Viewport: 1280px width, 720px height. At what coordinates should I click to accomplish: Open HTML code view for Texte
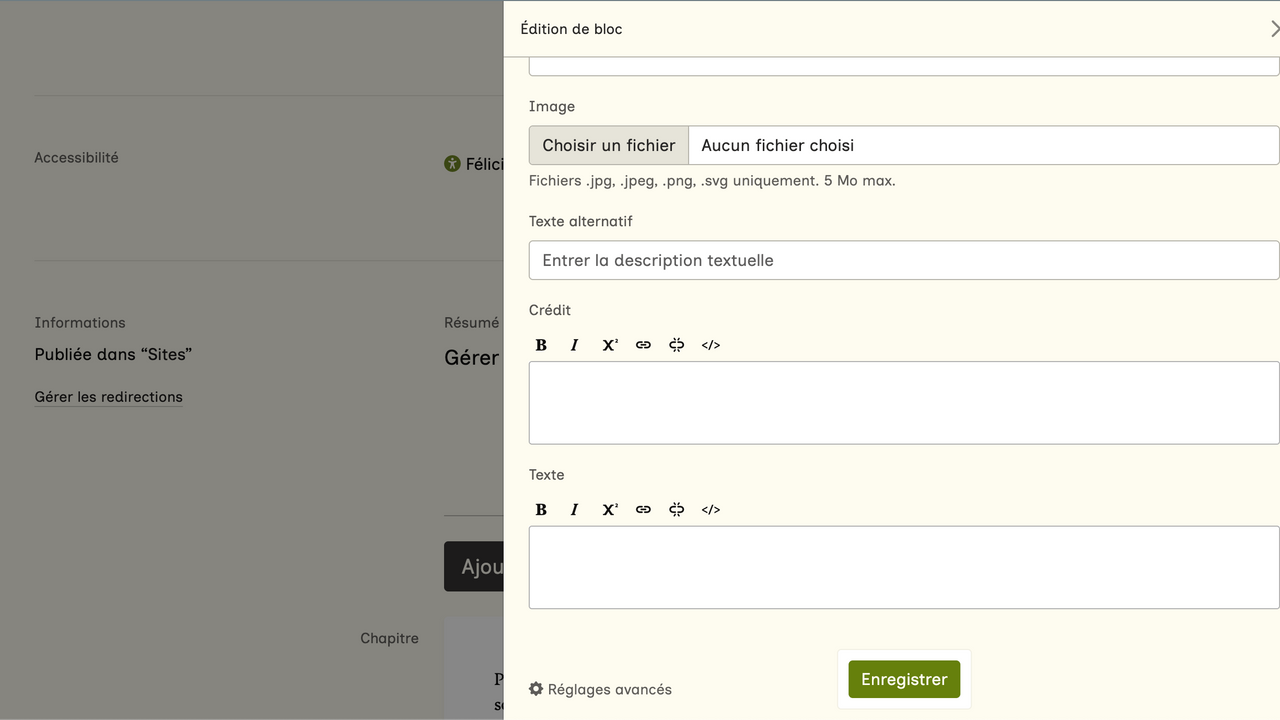(711, 510)
